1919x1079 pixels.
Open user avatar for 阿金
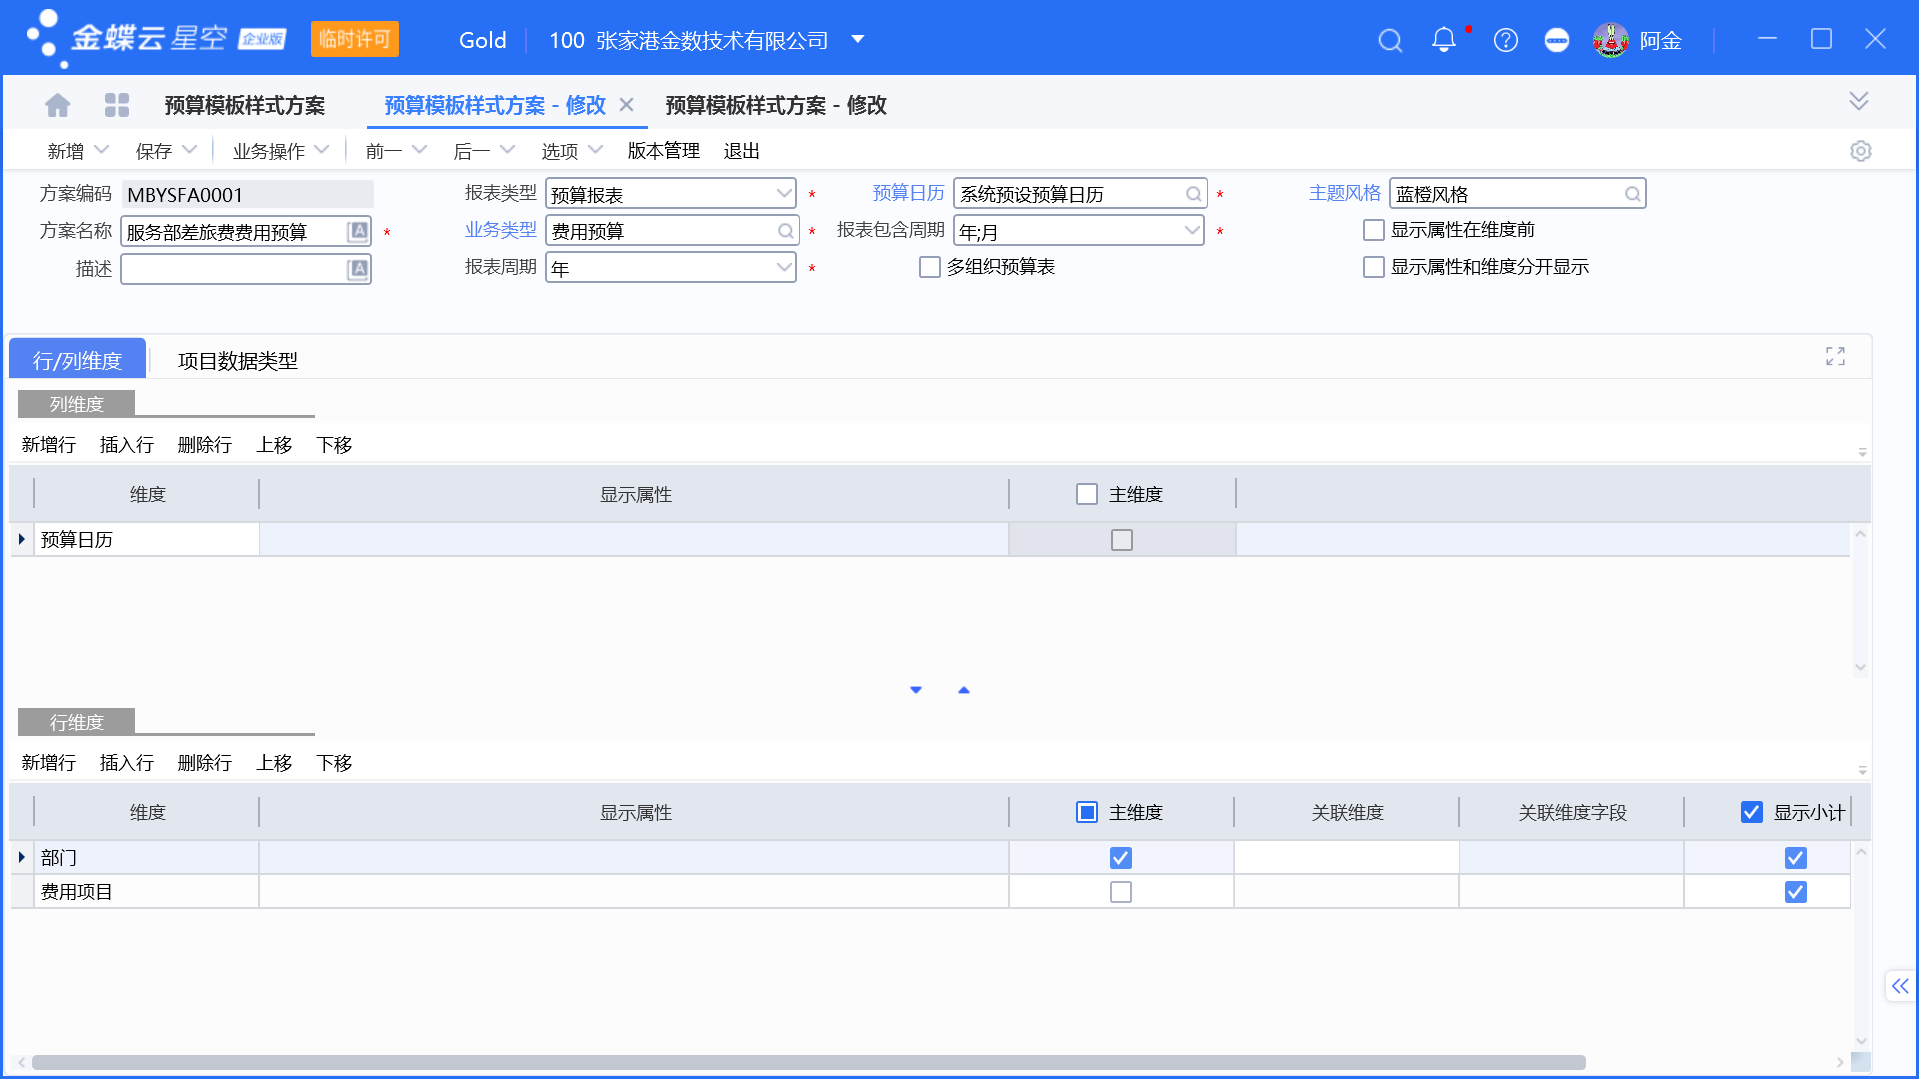(1611, 40)
